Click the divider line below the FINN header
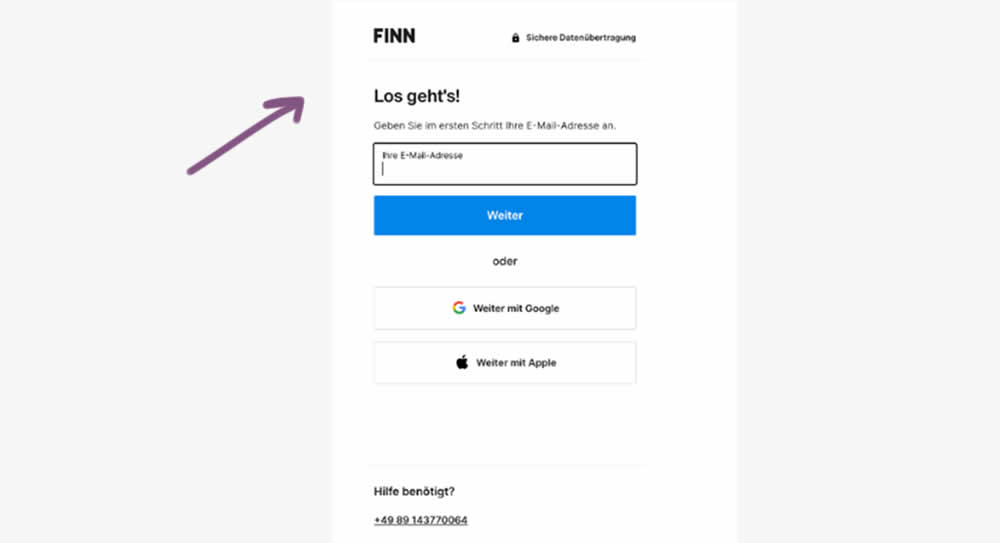The width and height of the screenshot is (1000, 543). click(x=504, y=61)
